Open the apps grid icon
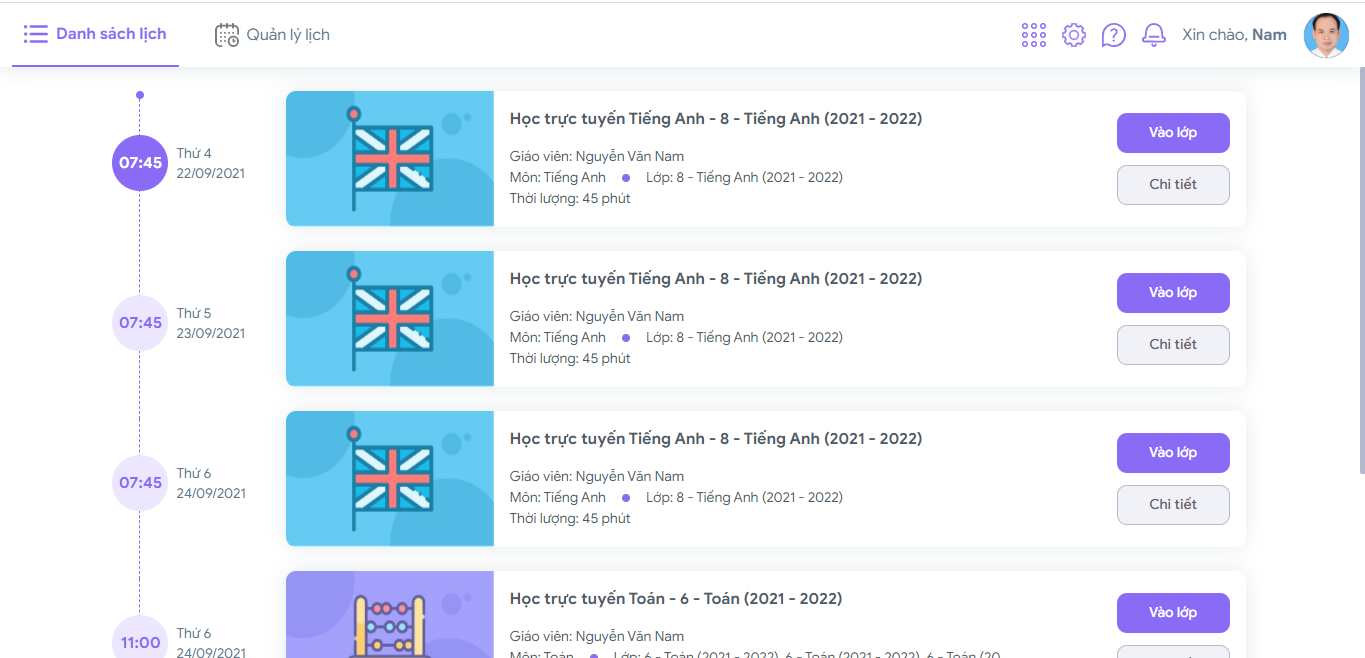 1034,35
